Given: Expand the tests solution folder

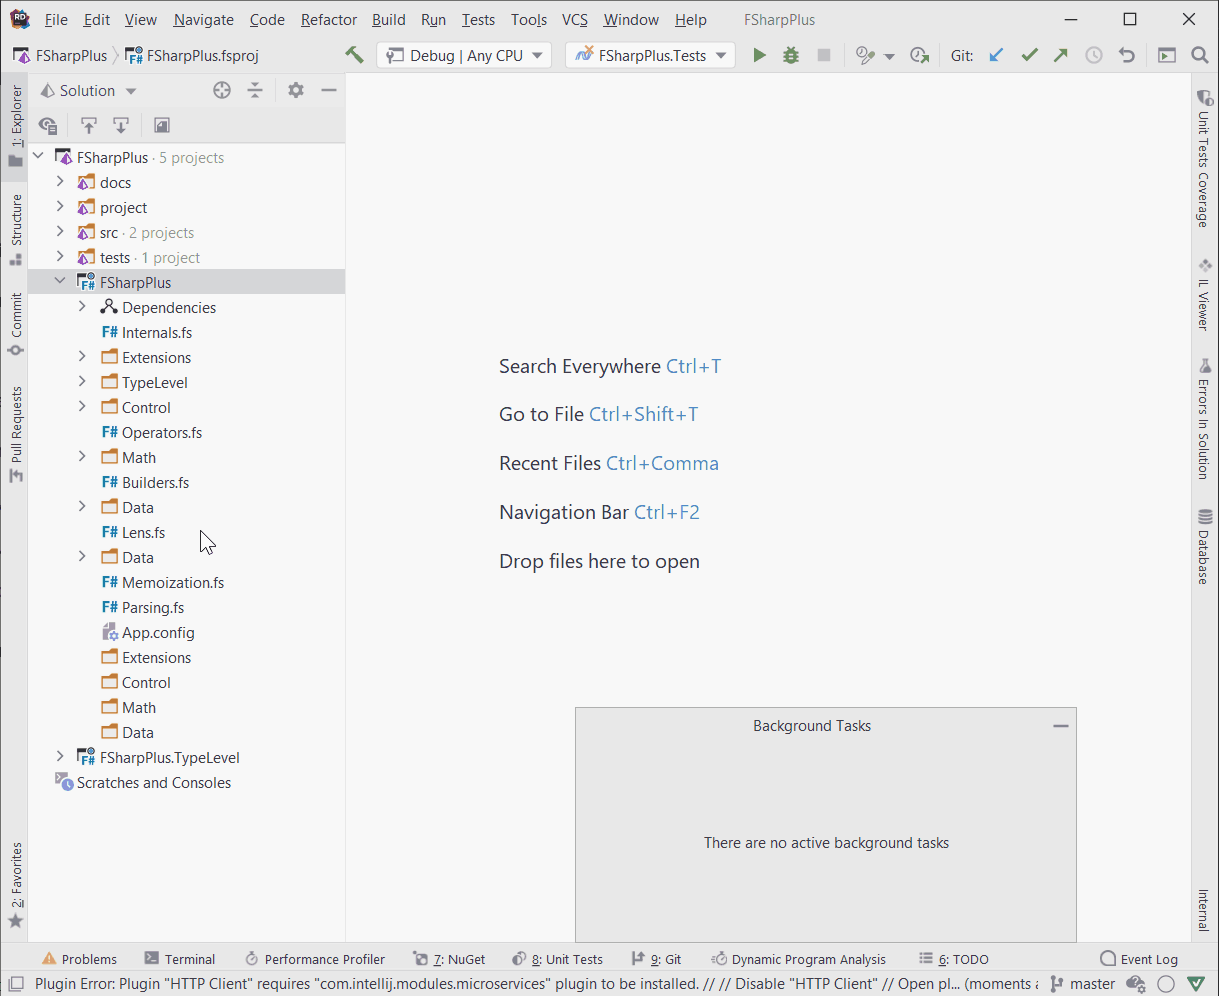Looking at the screenshot, I should tap(60, 257).
